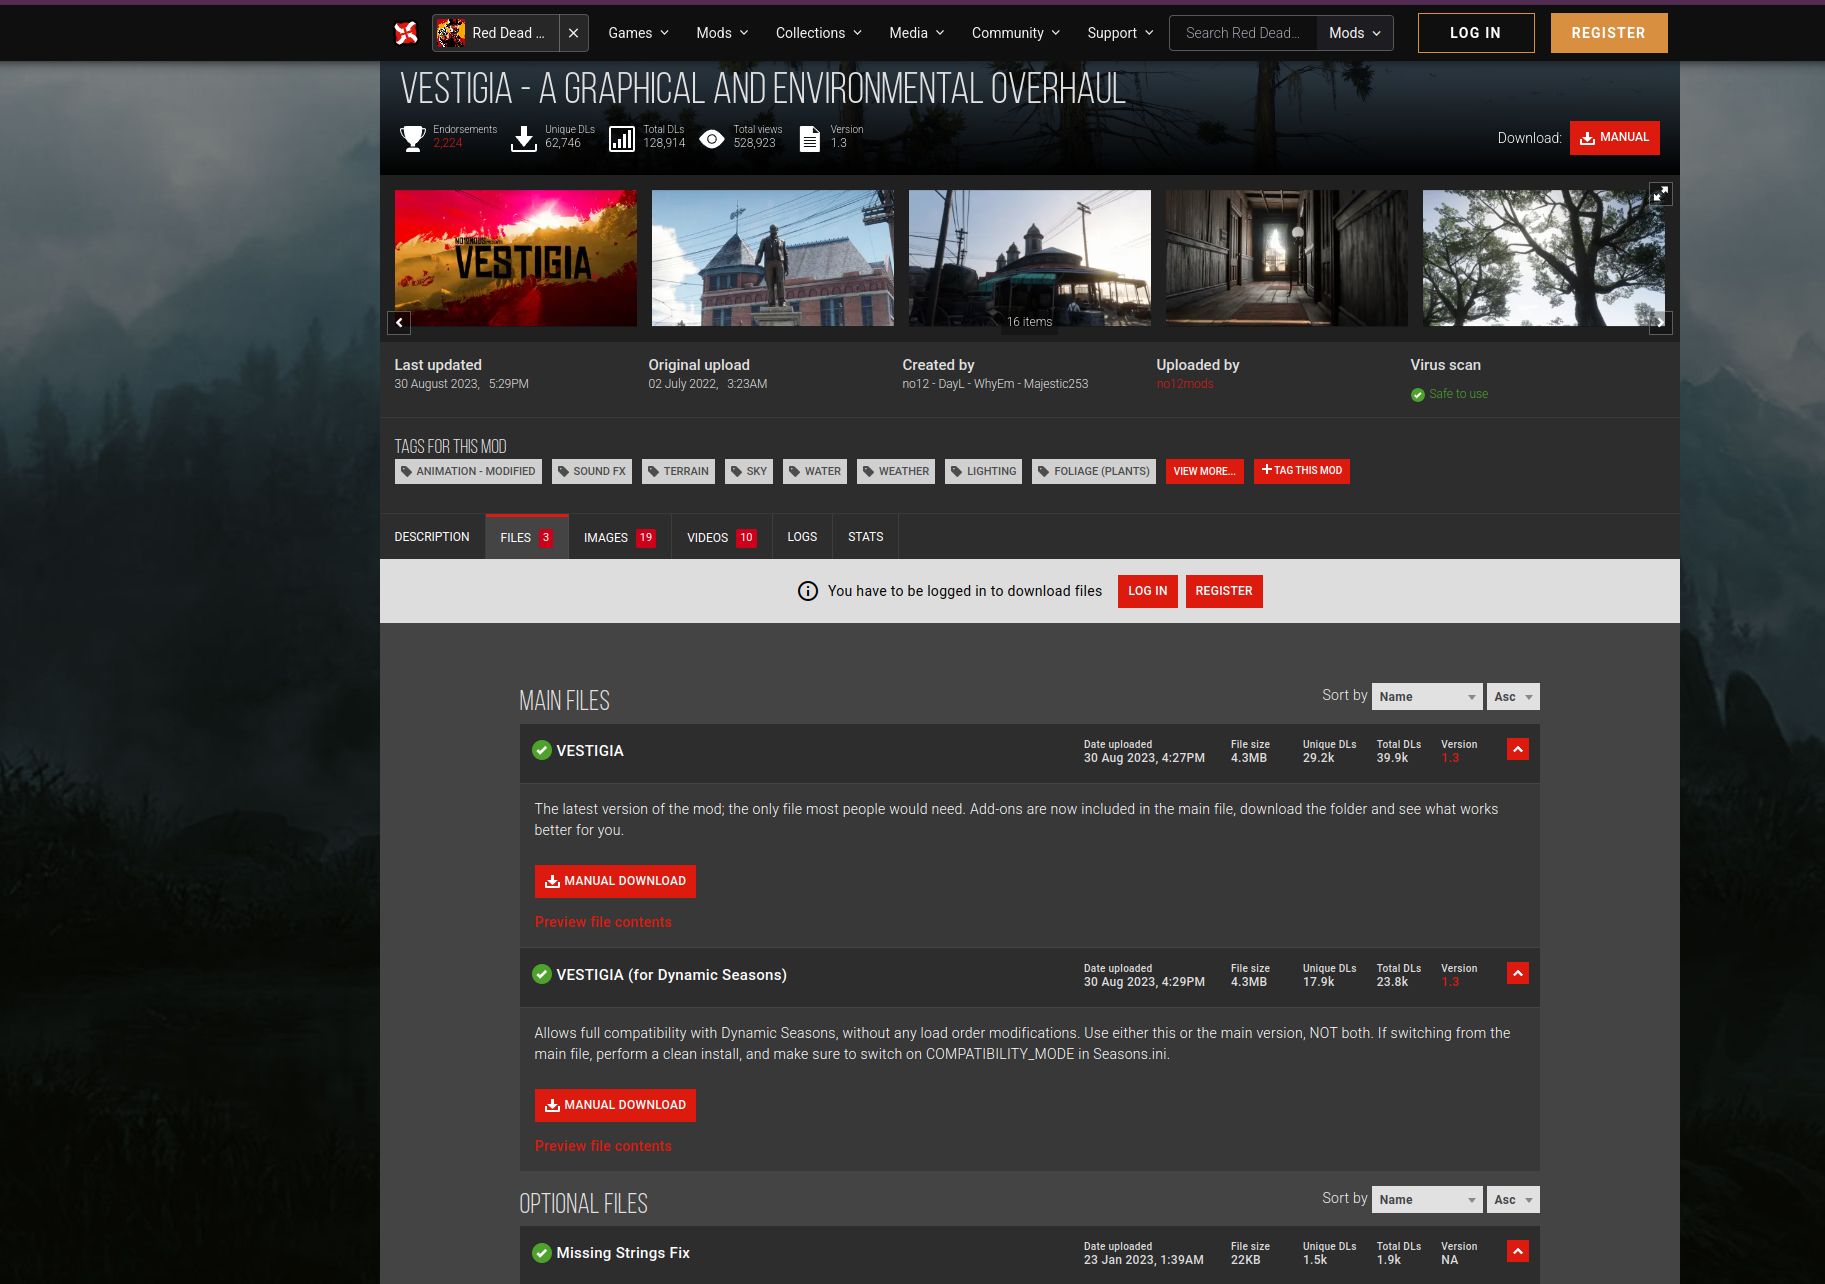1825x1284 pixels.
Task: Go to next gallery images
Action: (1661, 322)
